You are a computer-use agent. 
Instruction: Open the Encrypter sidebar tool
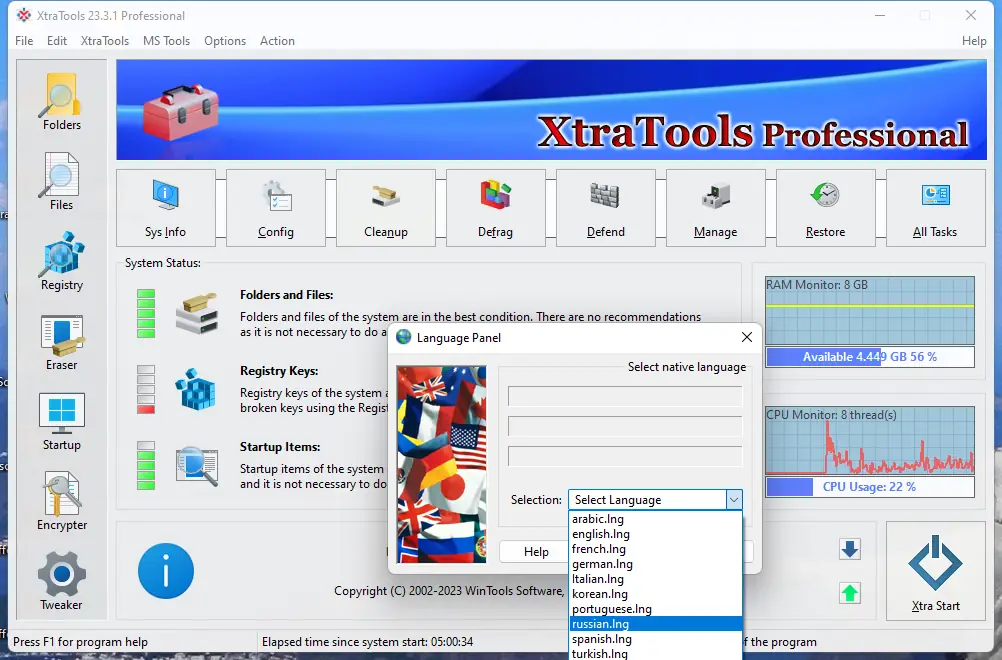coord(60,500)
